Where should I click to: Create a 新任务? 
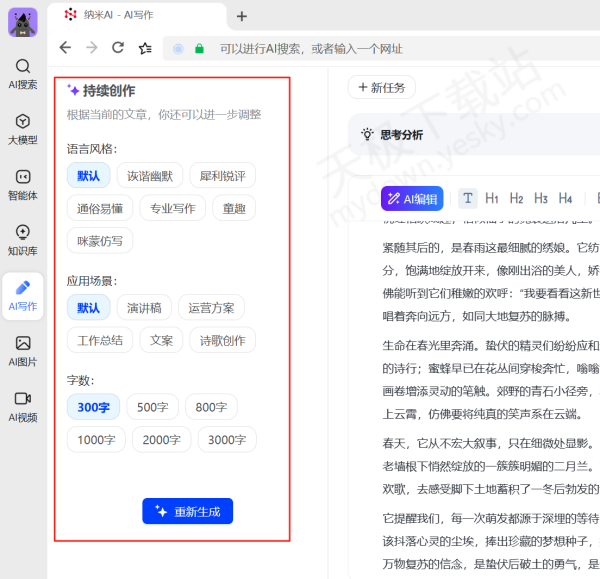(x=382, y=87)
